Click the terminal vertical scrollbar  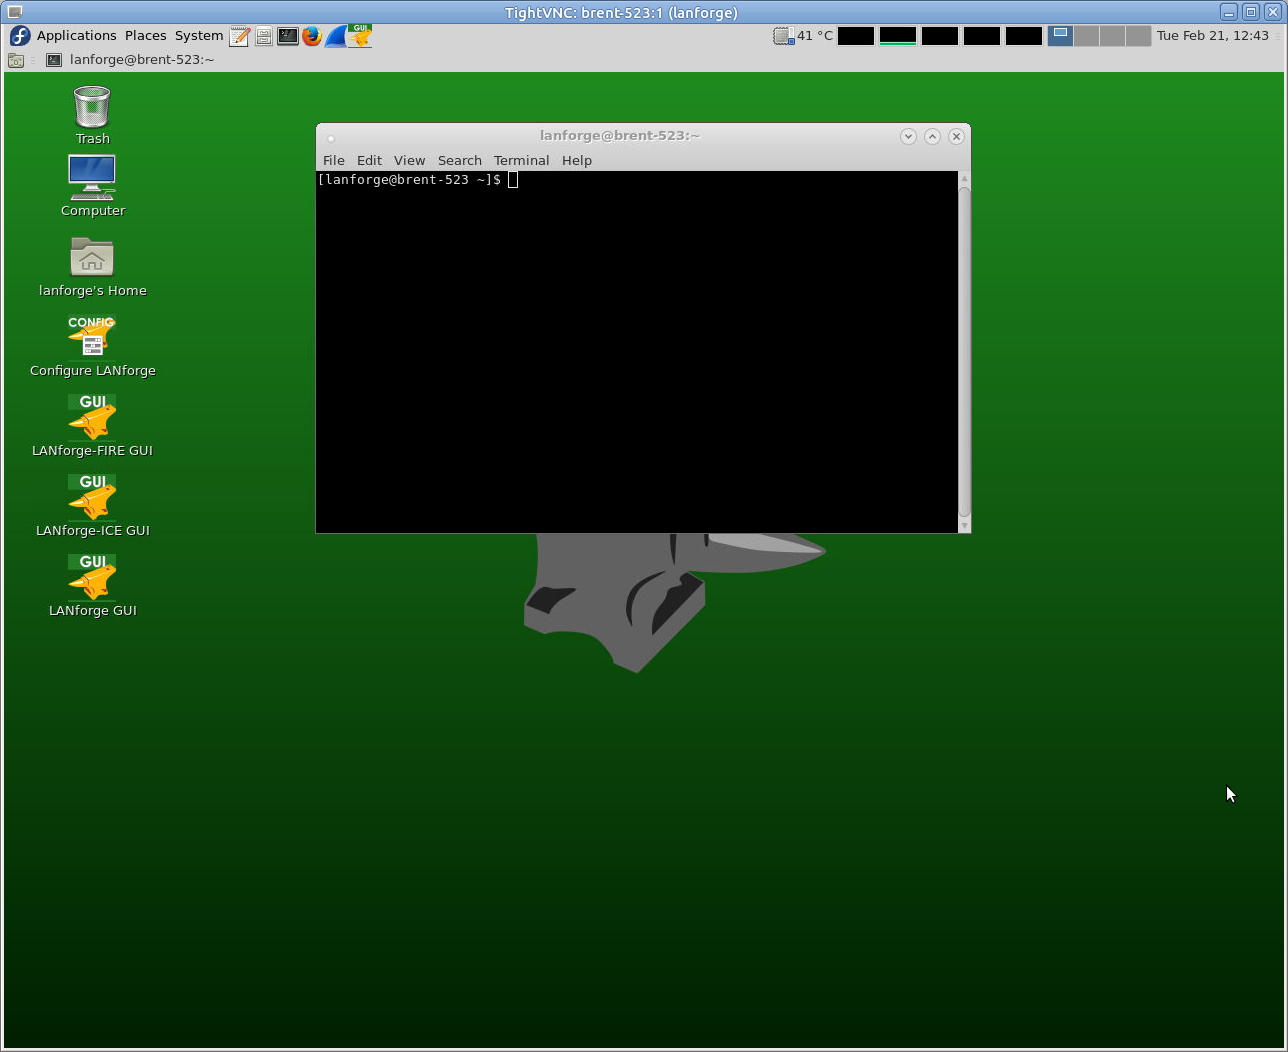pos(964,350)
